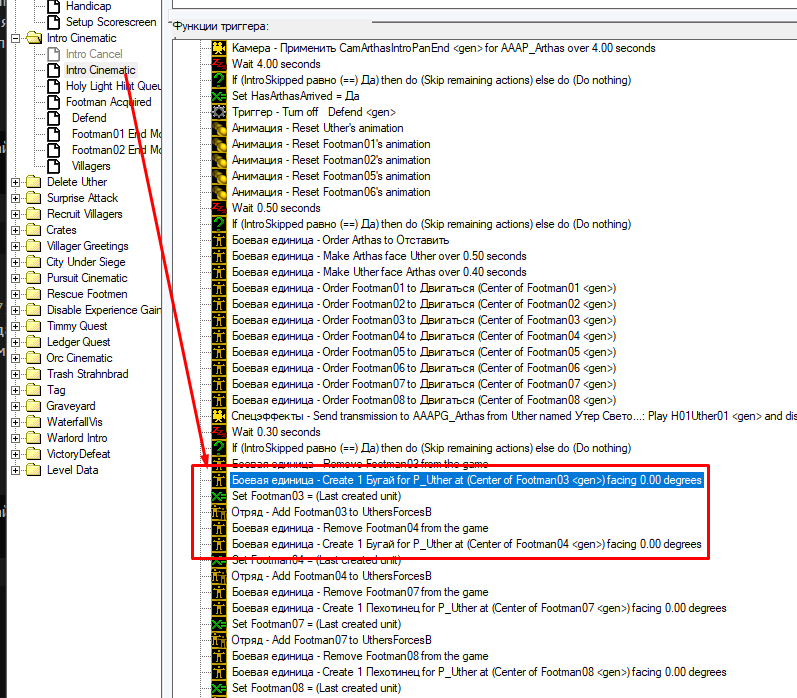Image resolution: width=797 pixels, height=698 pixels.
Task: Expand the Orc Cinematic folder
Action: [x=16, y=358]
